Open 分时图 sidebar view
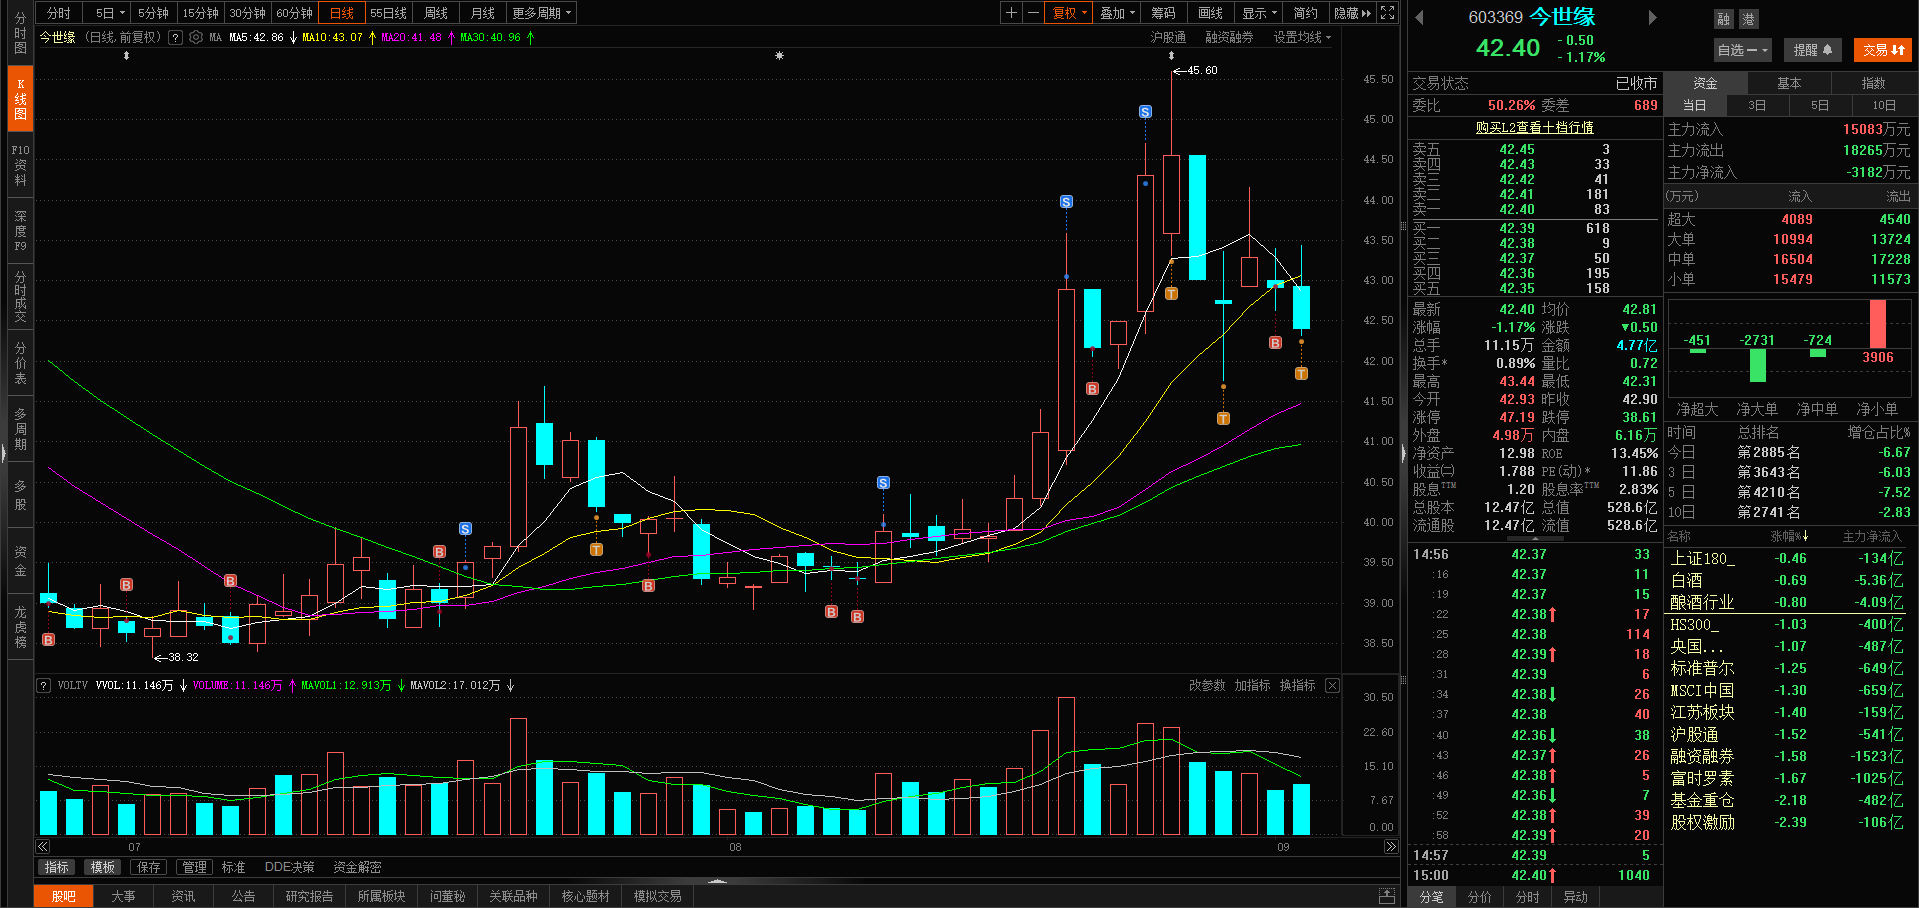 [x=20, y=33]
